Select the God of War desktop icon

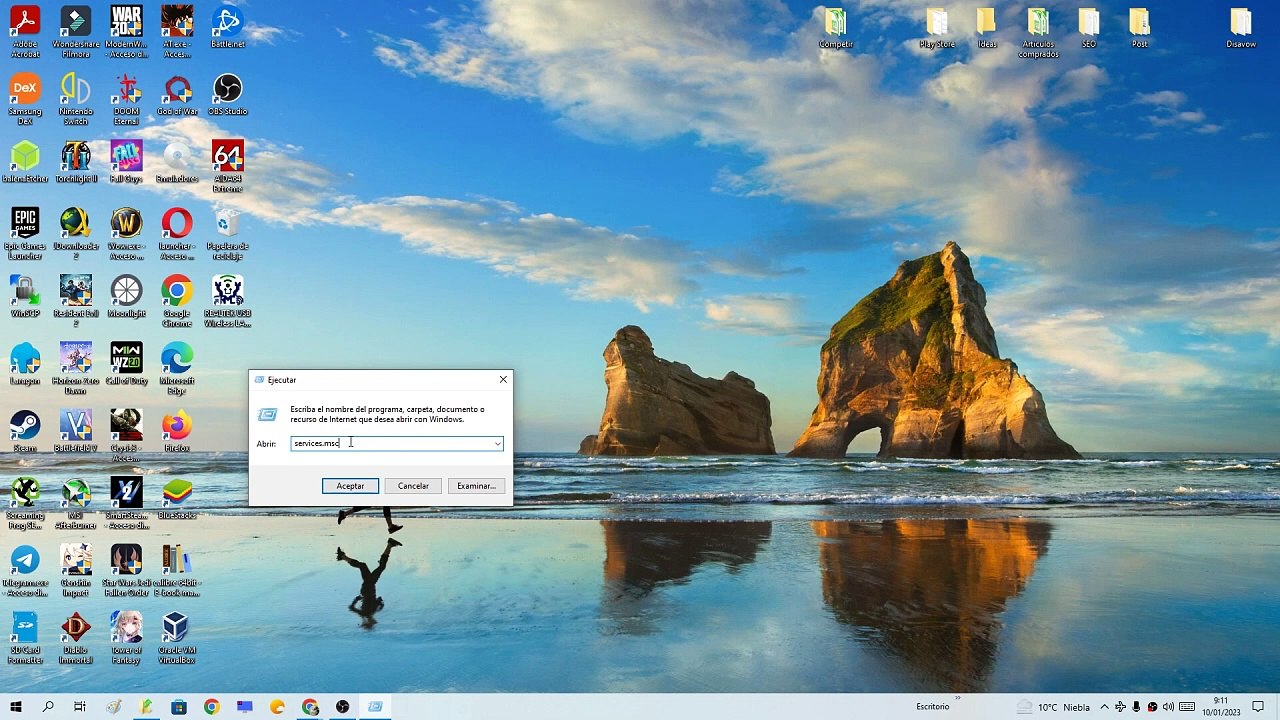(177, 94)
